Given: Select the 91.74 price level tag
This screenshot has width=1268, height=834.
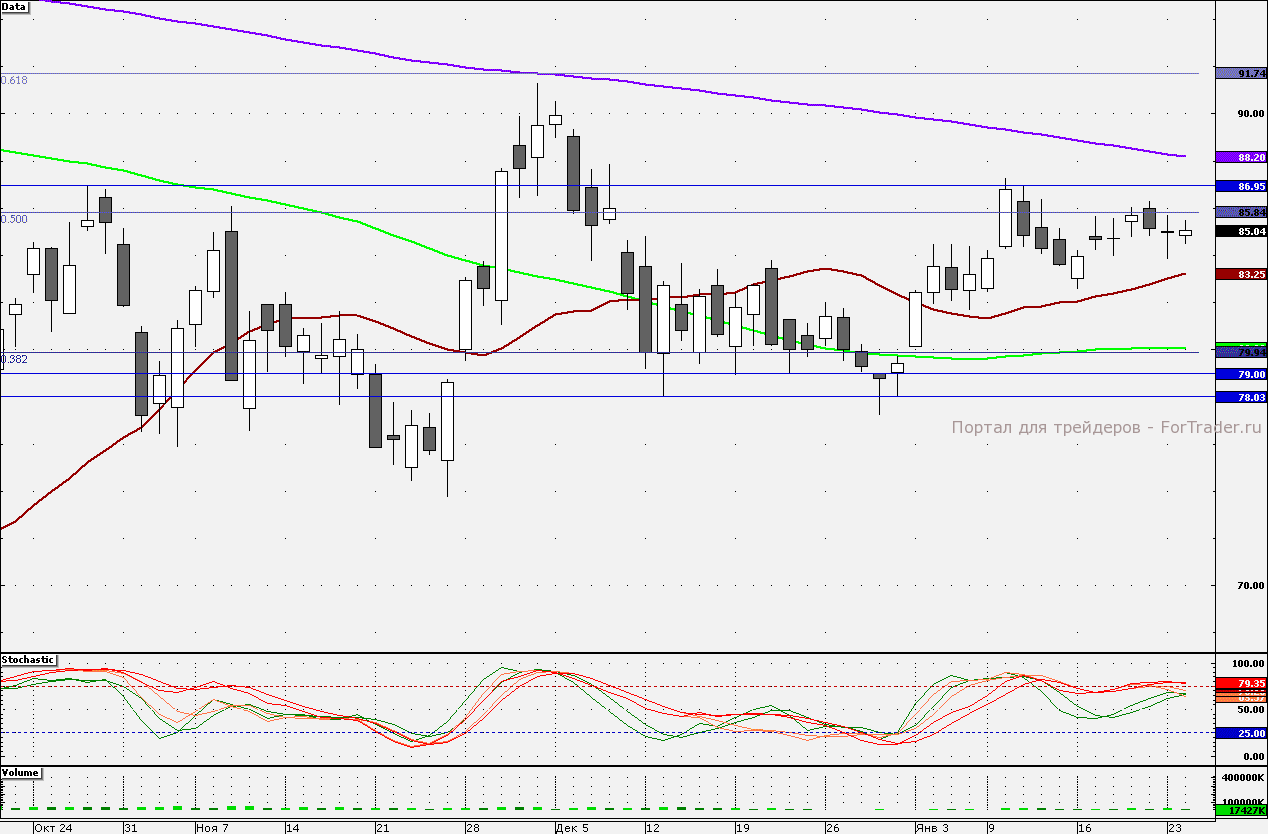Looking at the screenshot, I should pos(1240,73).
